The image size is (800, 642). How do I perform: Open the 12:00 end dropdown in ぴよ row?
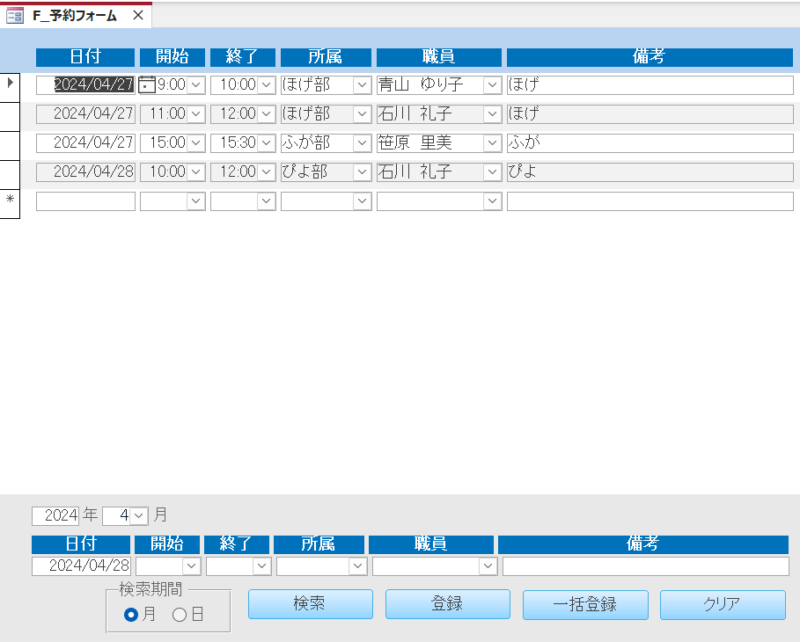[x=266, y=172]
